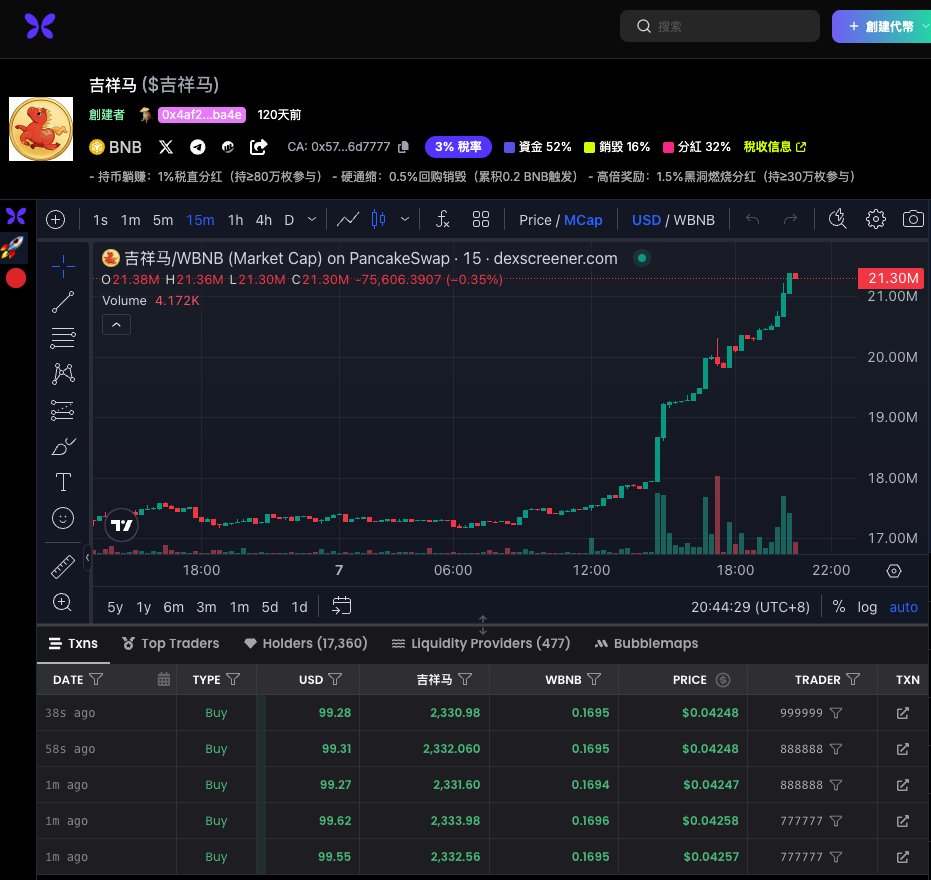Select the text annotation tool
This screenshot has width=931, height=880.
(63, 482)
